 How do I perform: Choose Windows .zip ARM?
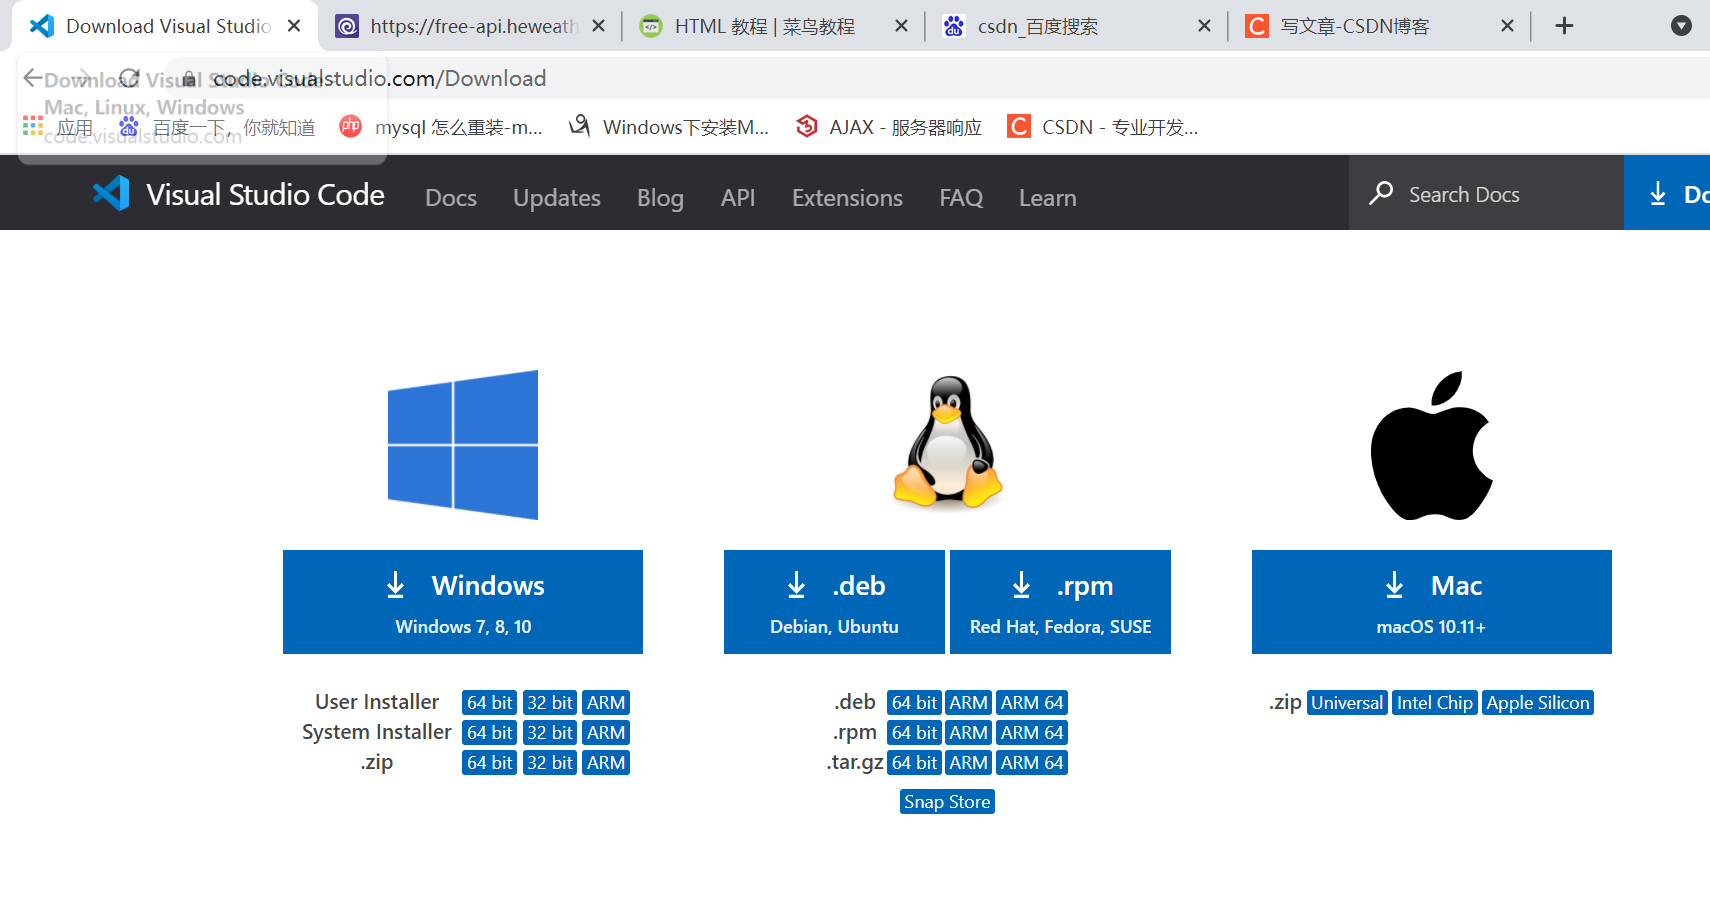click(606, 763)
